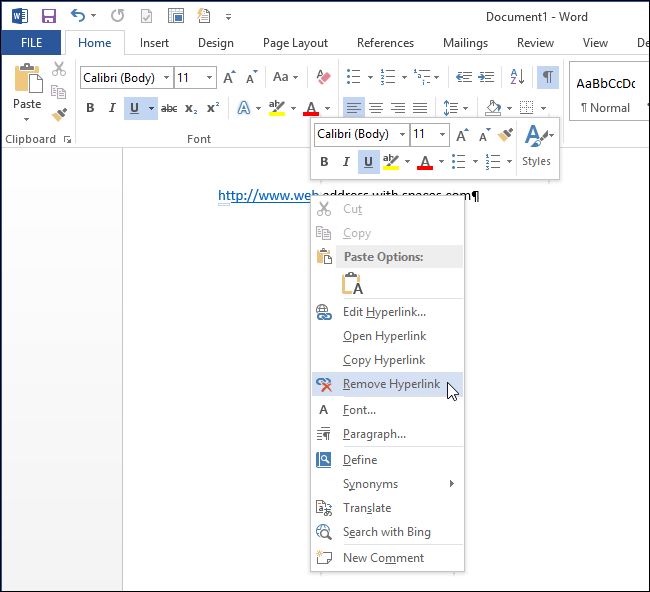Viewport: 650px width, 592px height.
Task: Toggle Underline in the ribbon Font group
Action: tap(134, 109)
